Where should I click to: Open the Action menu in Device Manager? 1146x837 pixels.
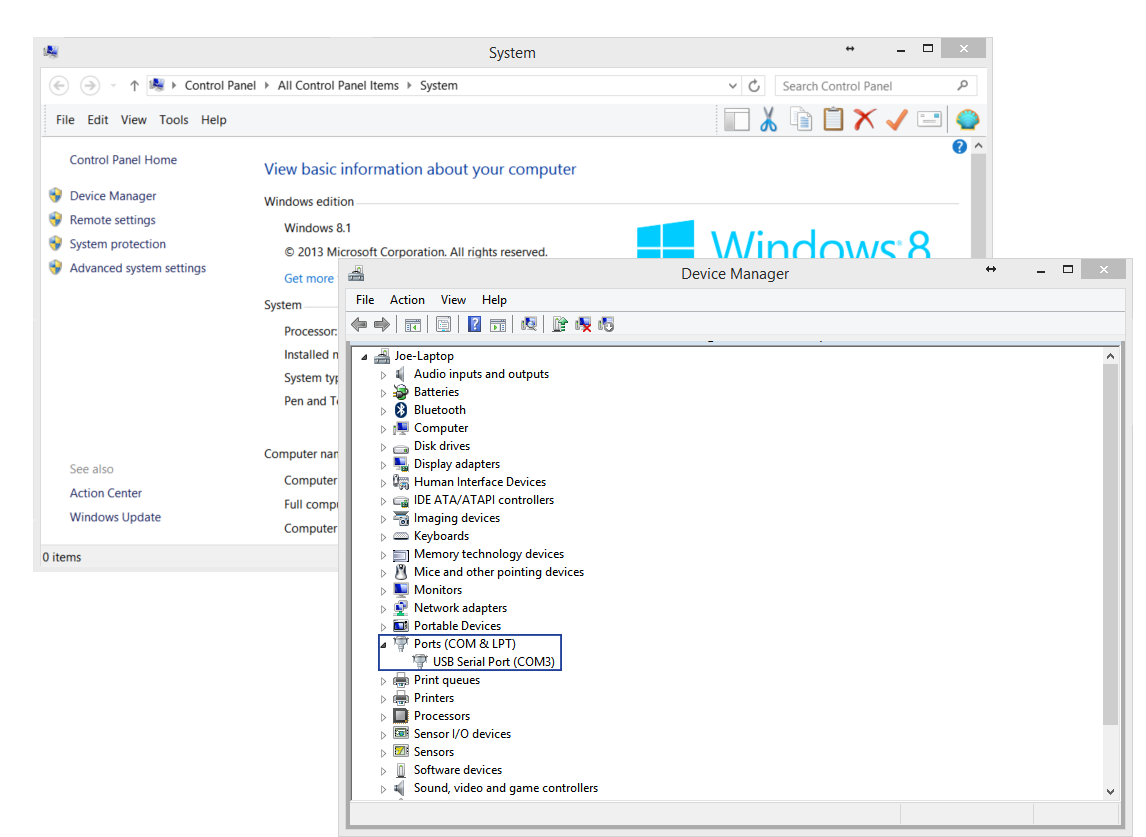click(407, 299)
